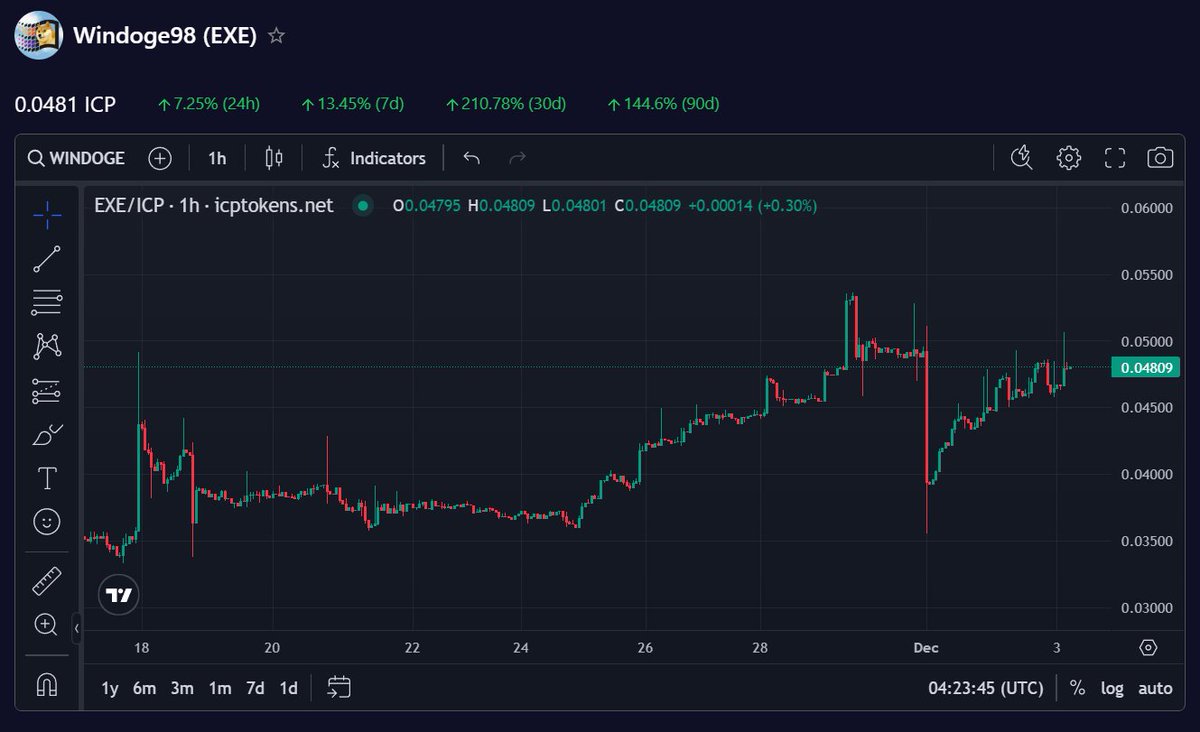
Task: Redo the last chart action
Action: tap(517, 158)
